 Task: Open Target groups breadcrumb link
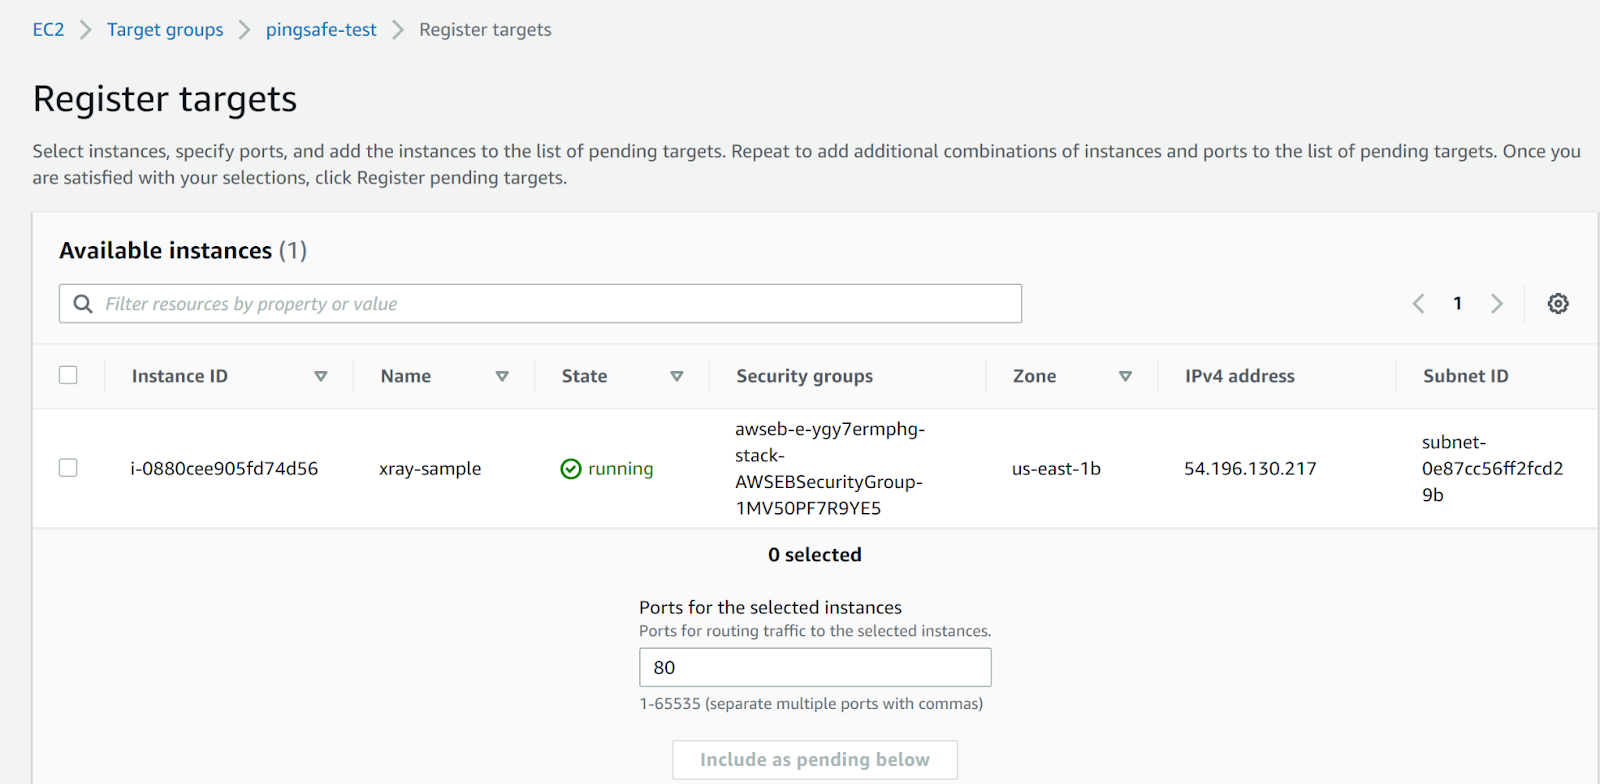point(165,30)
